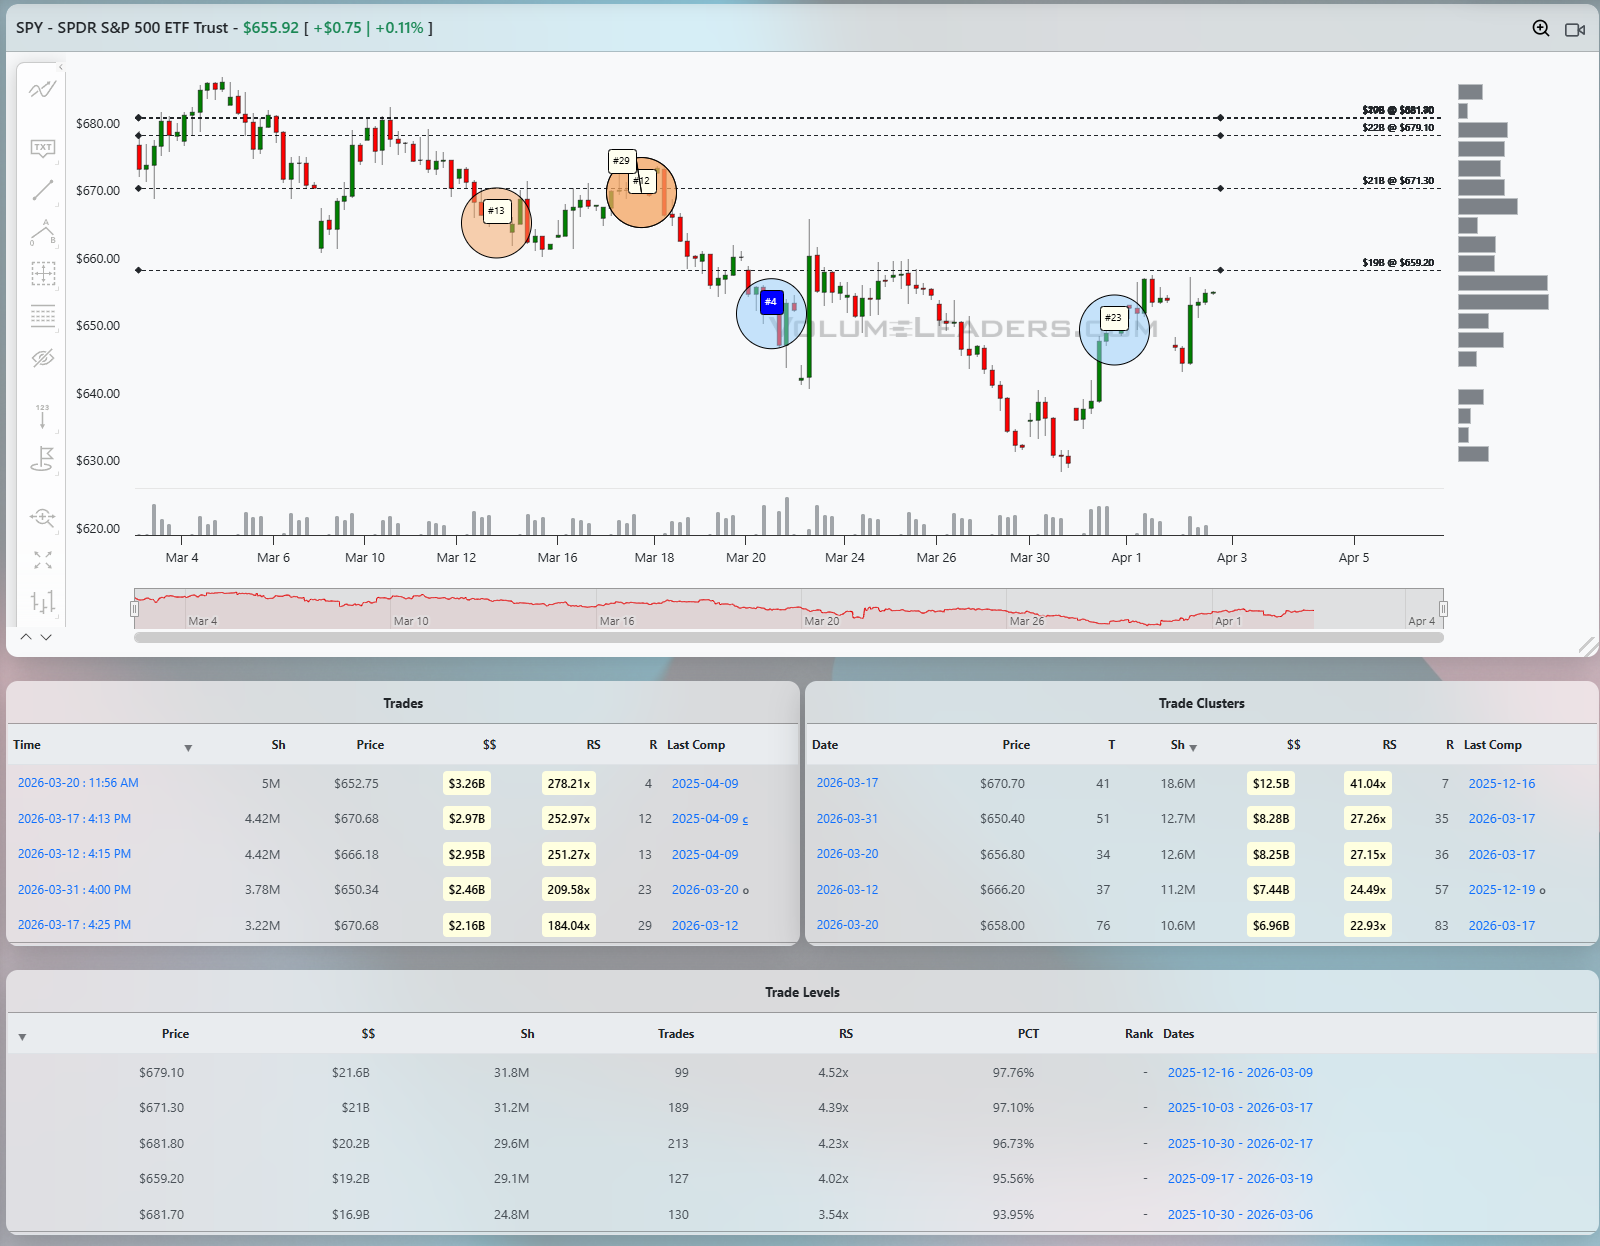Click the right handle of range navigator
The height and width of the screenshot is (1246, 1600).
pyautogui.click(x=1443, y=609)
